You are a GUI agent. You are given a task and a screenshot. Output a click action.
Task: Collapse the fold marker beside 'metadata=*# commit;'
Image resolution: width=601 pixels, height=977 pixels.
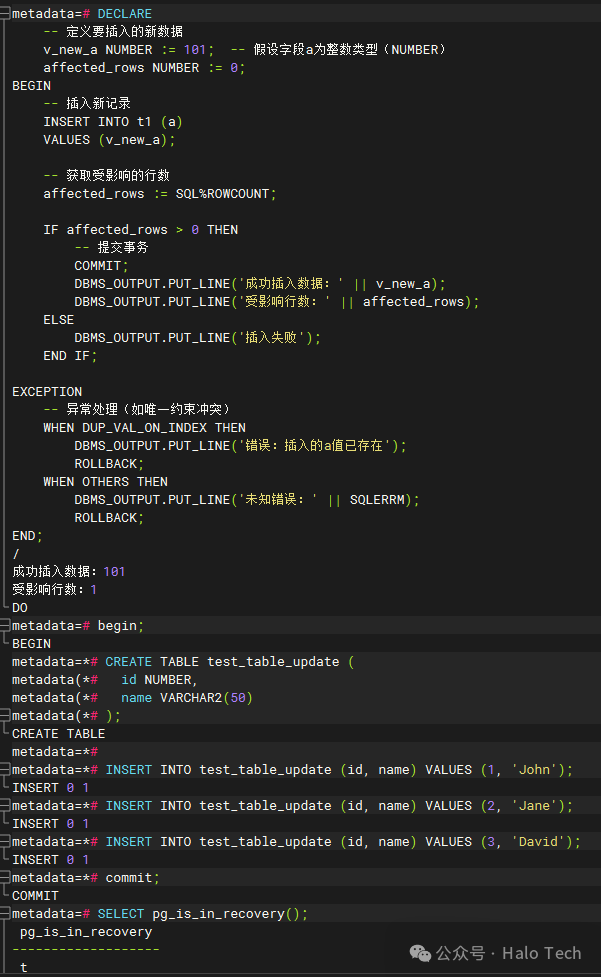[5, 877]
